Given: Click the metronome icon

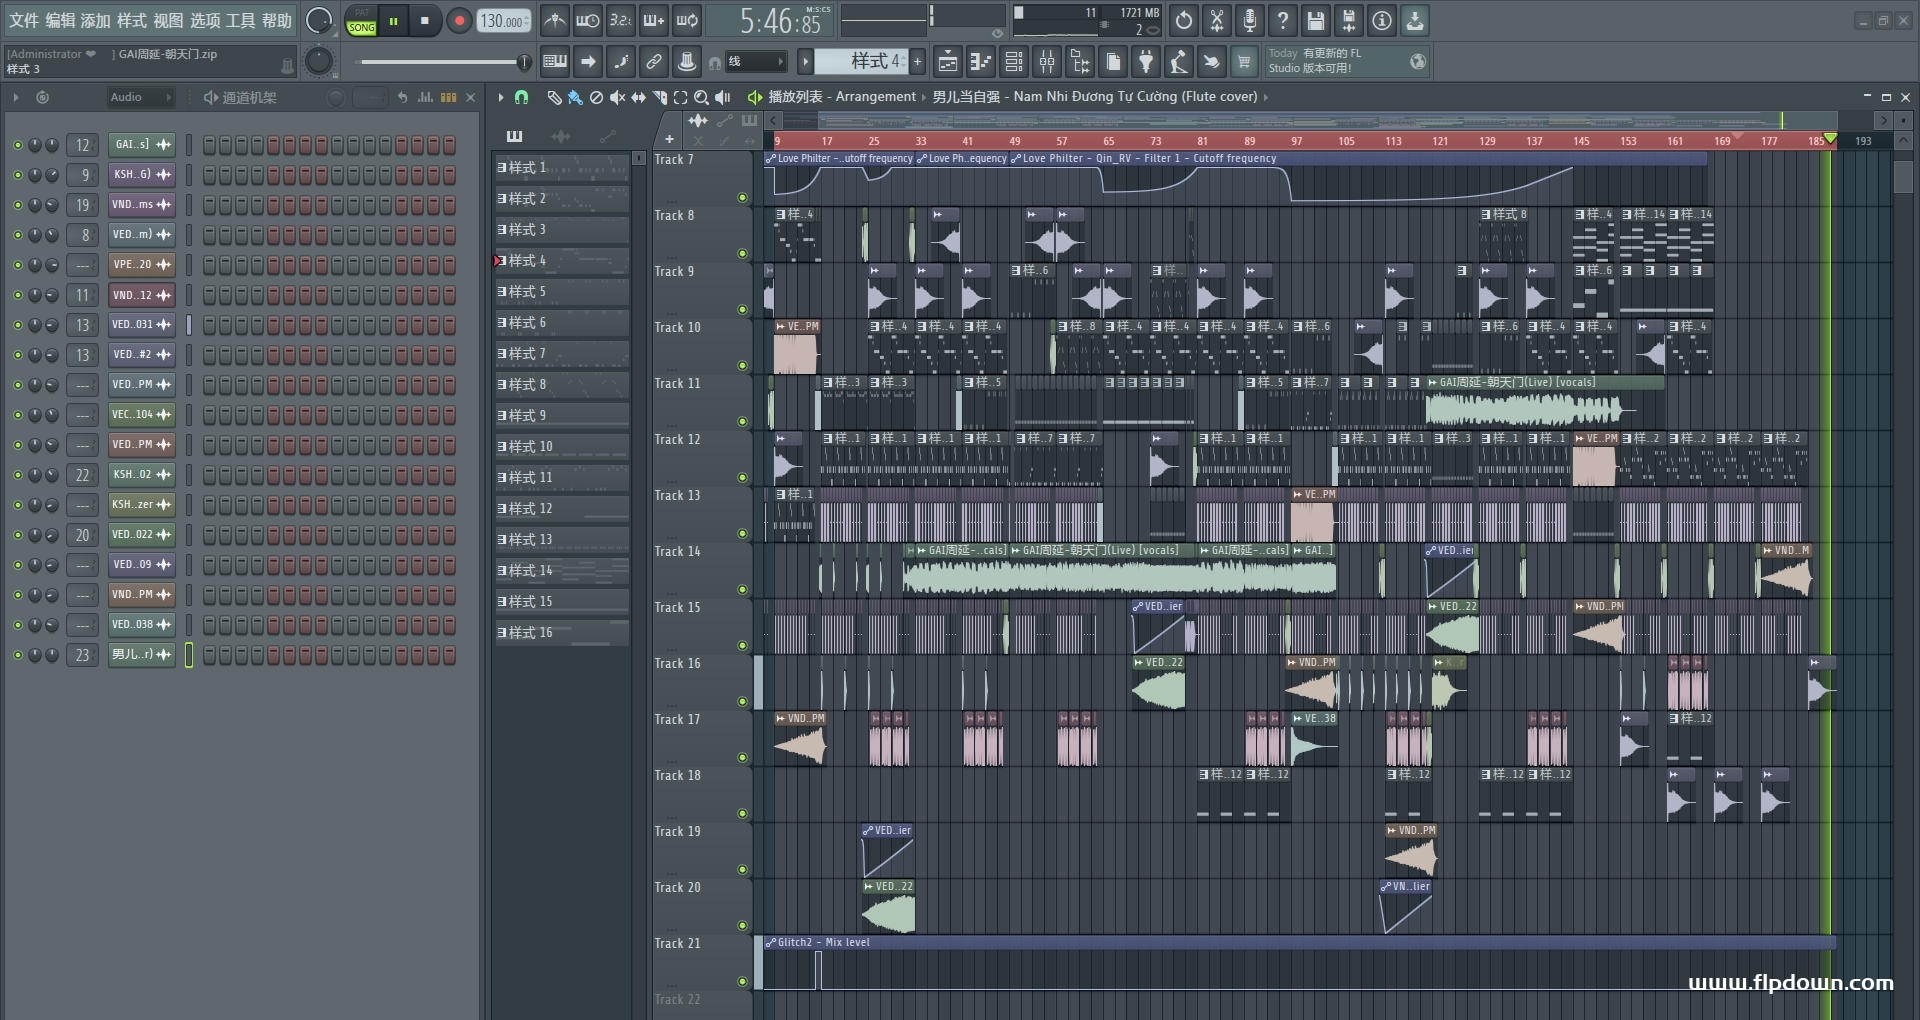Looking at the screenshot, I should click(555, 21).
